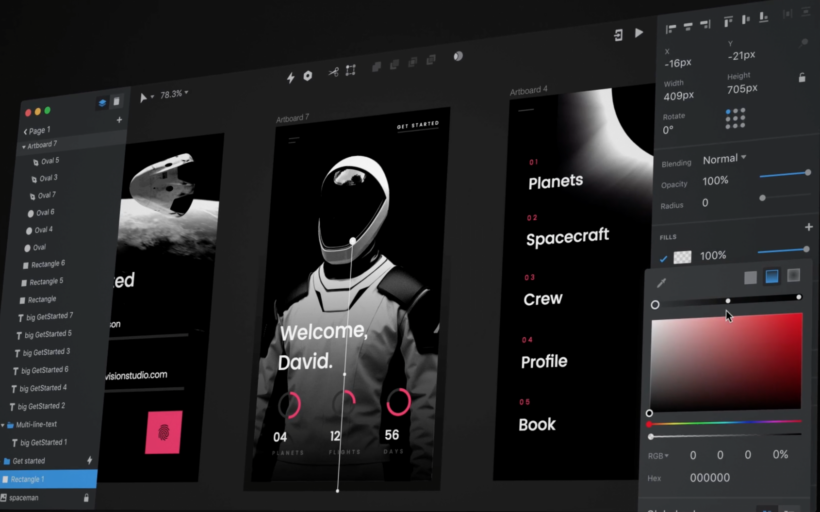
Task: Choose the solid color fill type
Action: (x=750, y=277)
